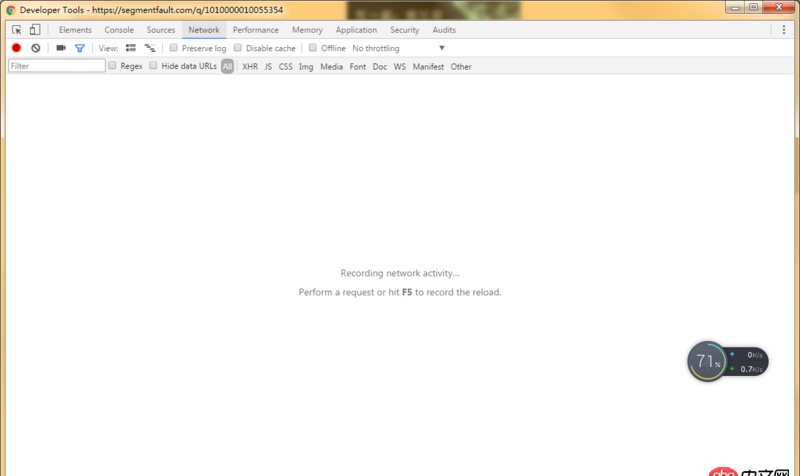
Task: Filter requests by XHR
Action: pos(250,66)
